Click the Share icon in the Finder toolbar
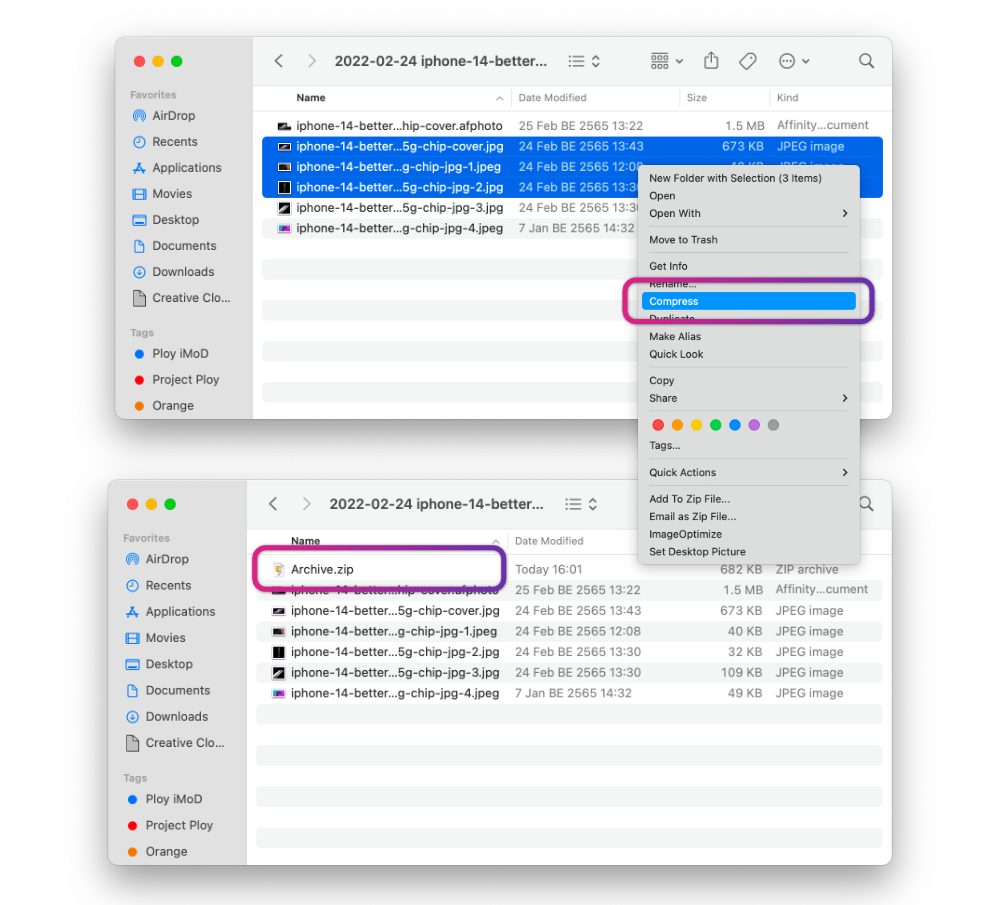The width and height of the screenshot is (1000, 905). click(x=711, y=61)
